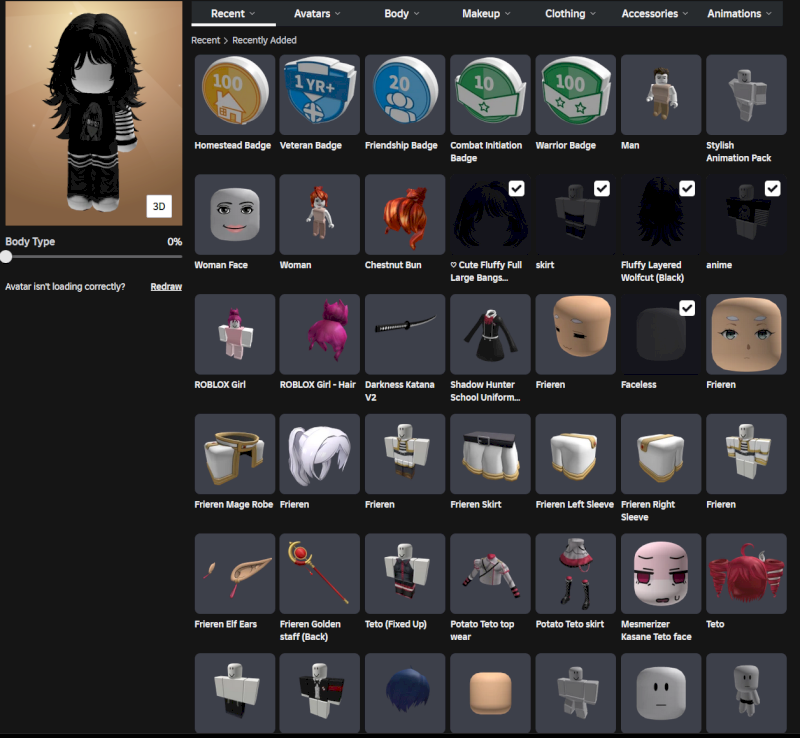Viewport: 800px width, 738px height.
Task: Equip the Chestnut Bun hair
Action: coord(405,214)
